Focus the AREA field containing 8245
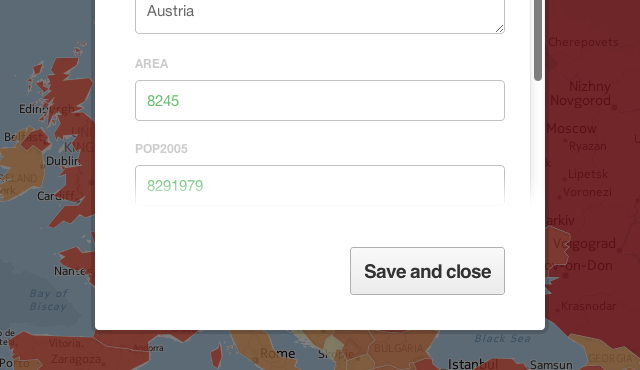The width and height of the screenshot is (640, 370). point(320,100)
